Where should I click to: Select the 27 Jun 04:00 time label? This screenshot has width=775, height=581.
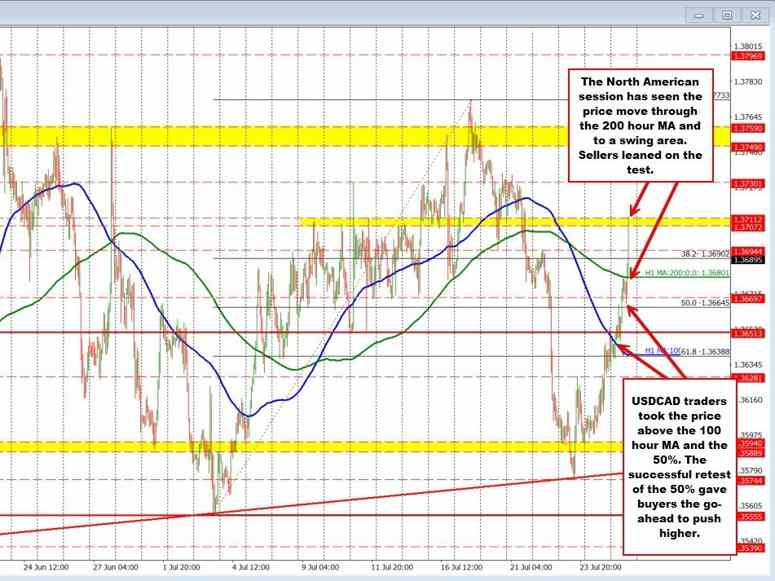point(116,567)
